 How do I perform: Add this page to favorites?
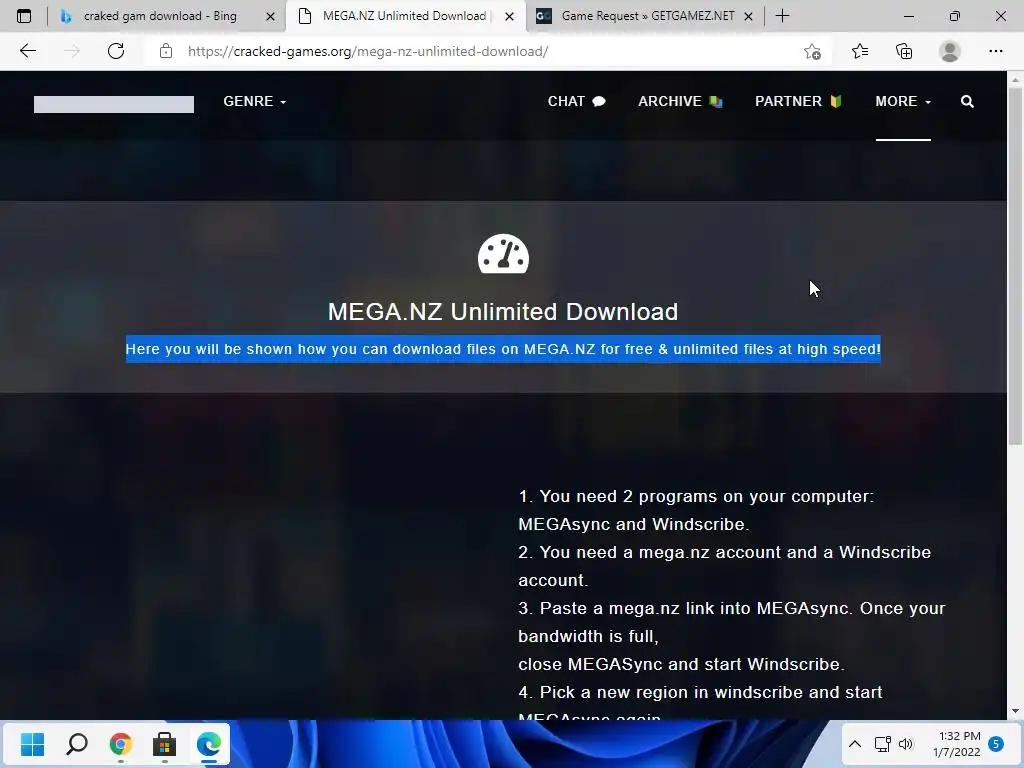pyautogui.click(x=812, y=51)
